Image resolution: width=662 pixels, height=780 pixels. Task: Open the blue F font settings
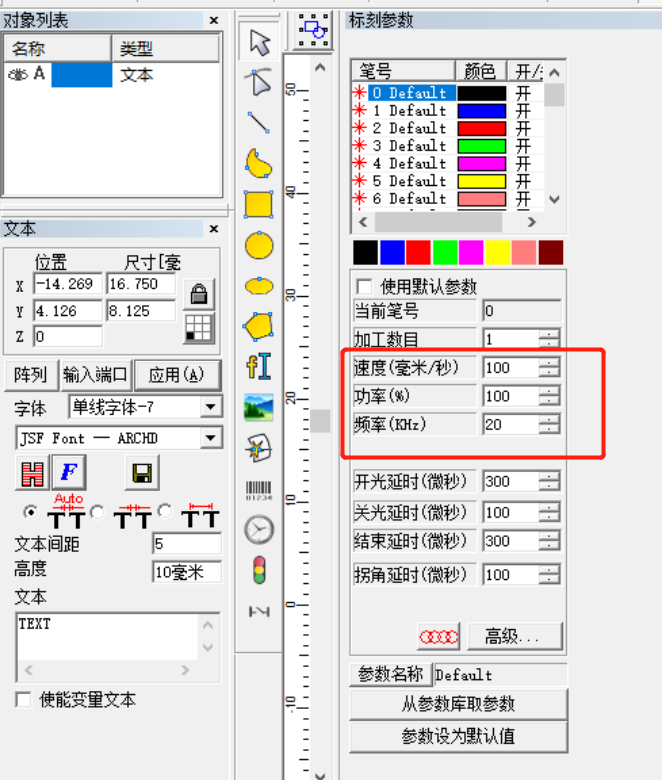[69, 472]
